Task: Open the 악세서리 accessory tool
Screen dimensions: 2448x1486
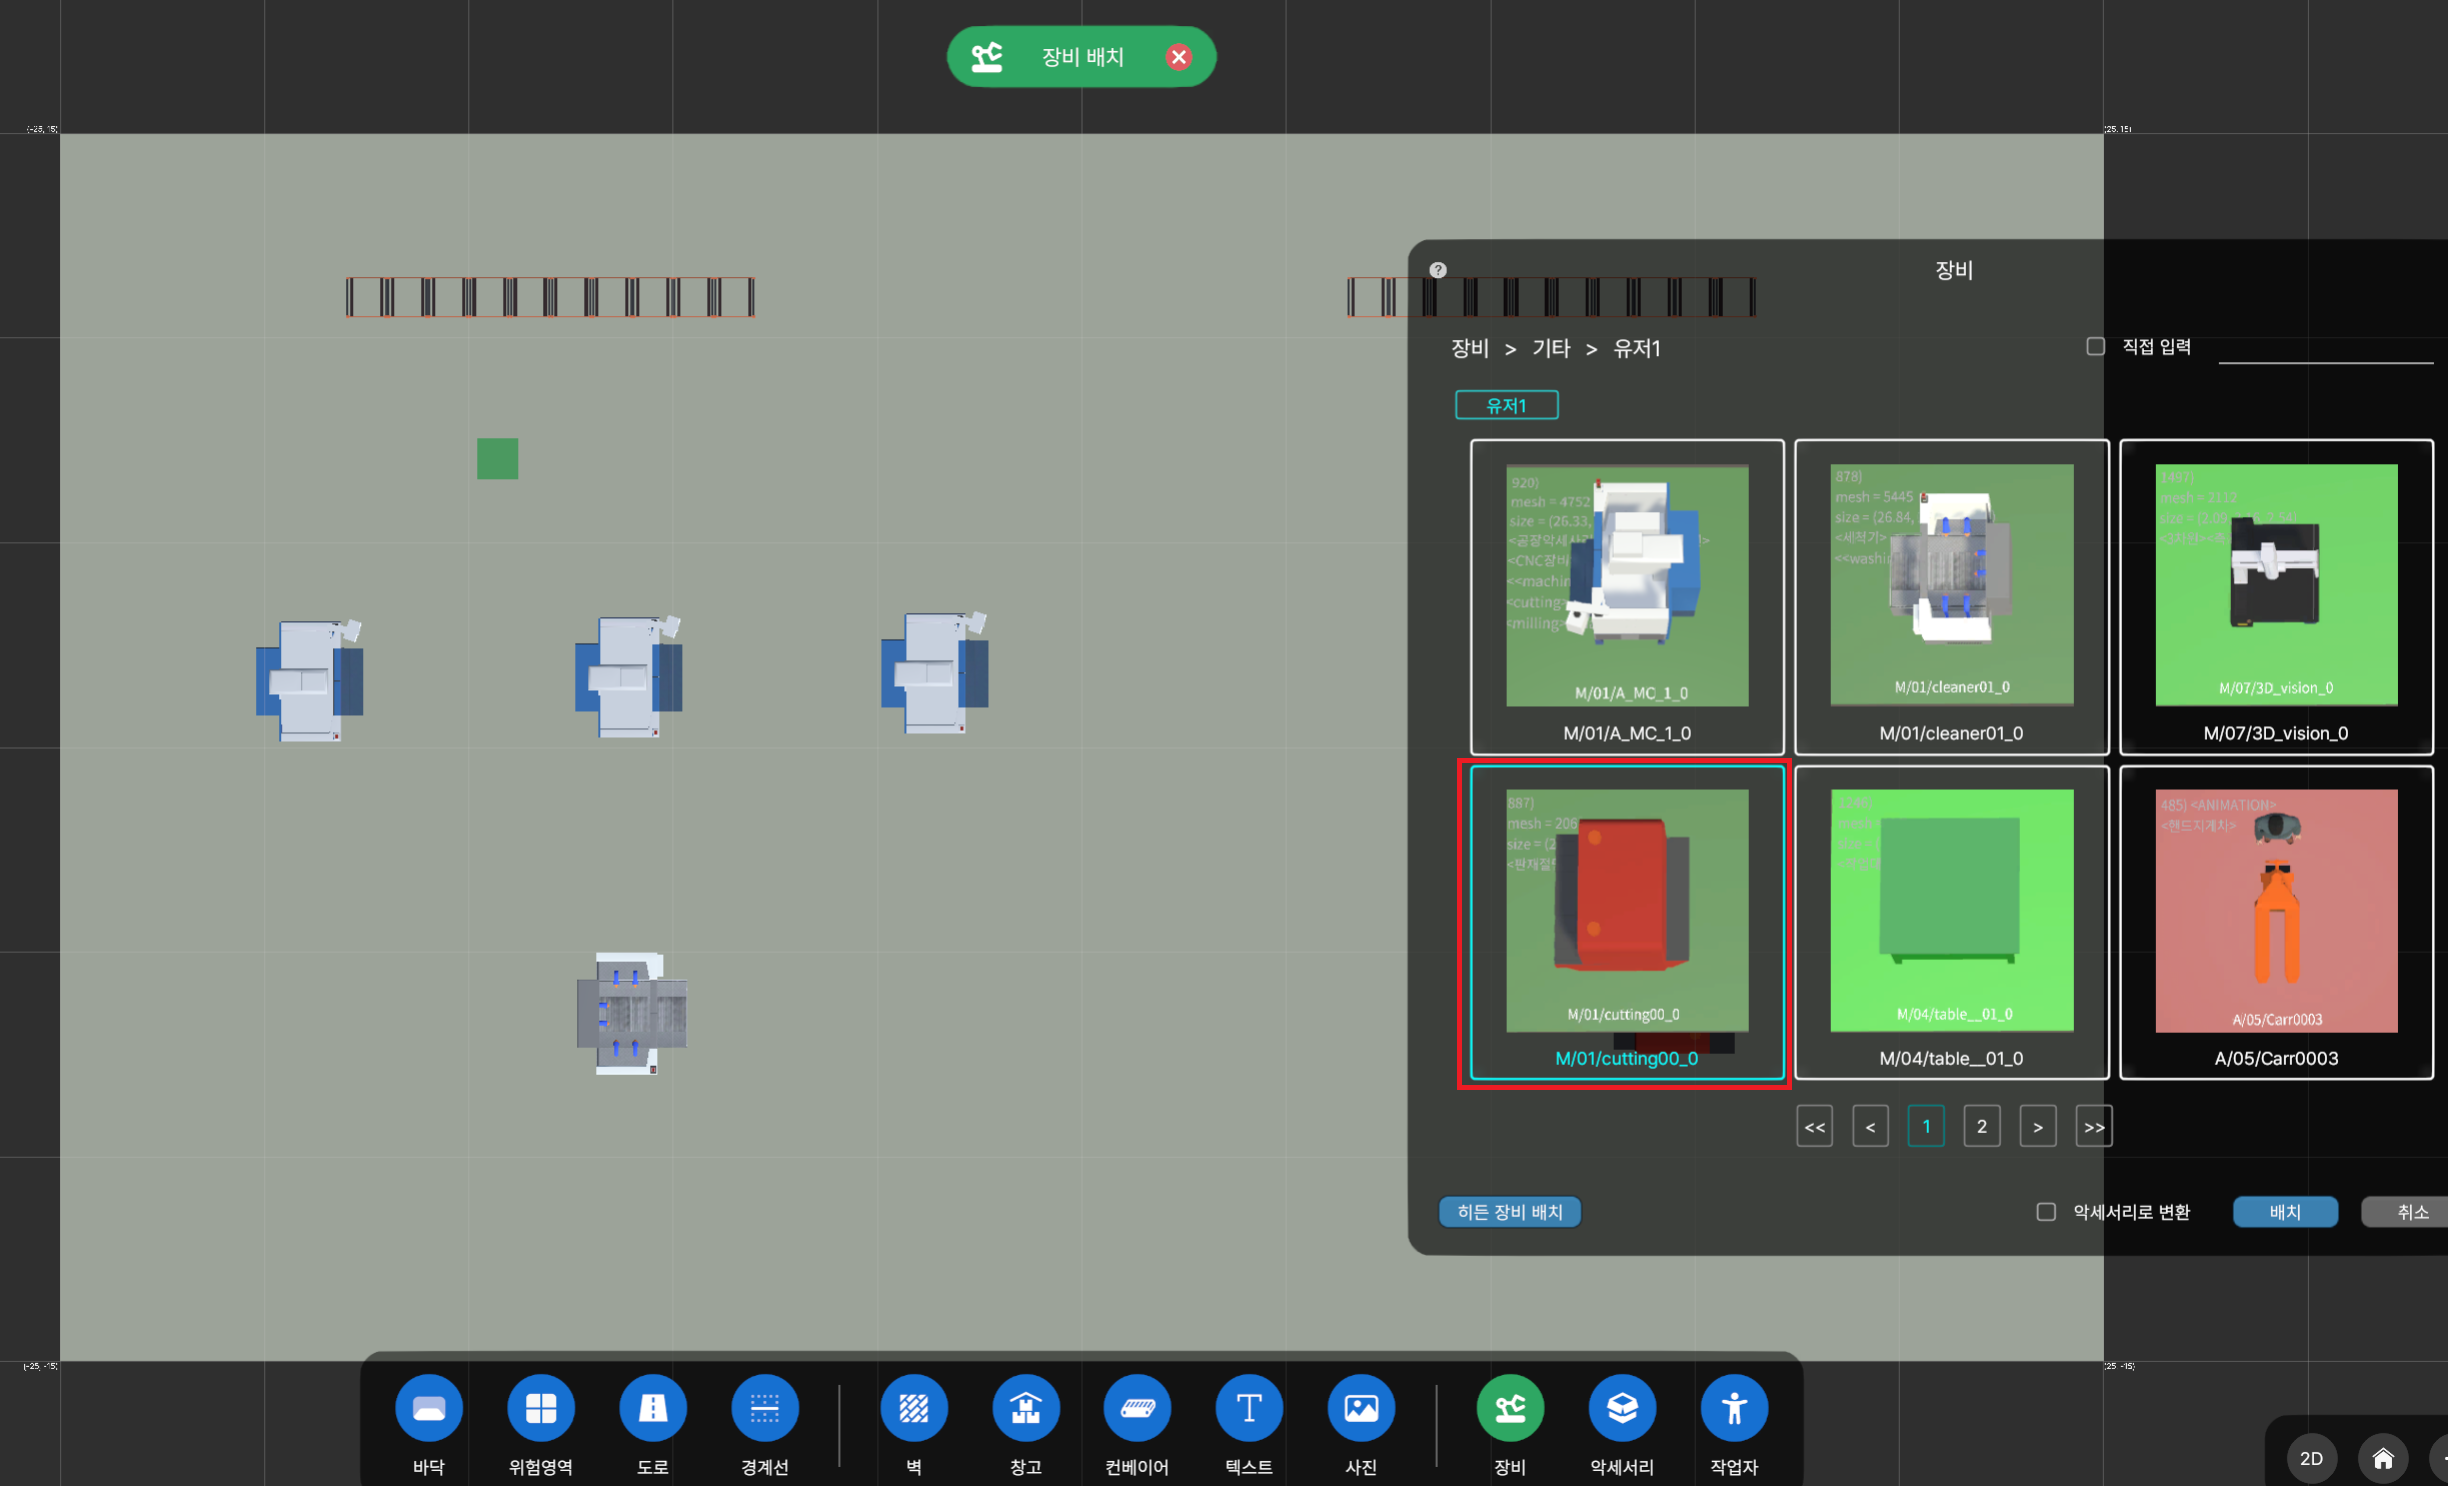Action: 1621,1408
